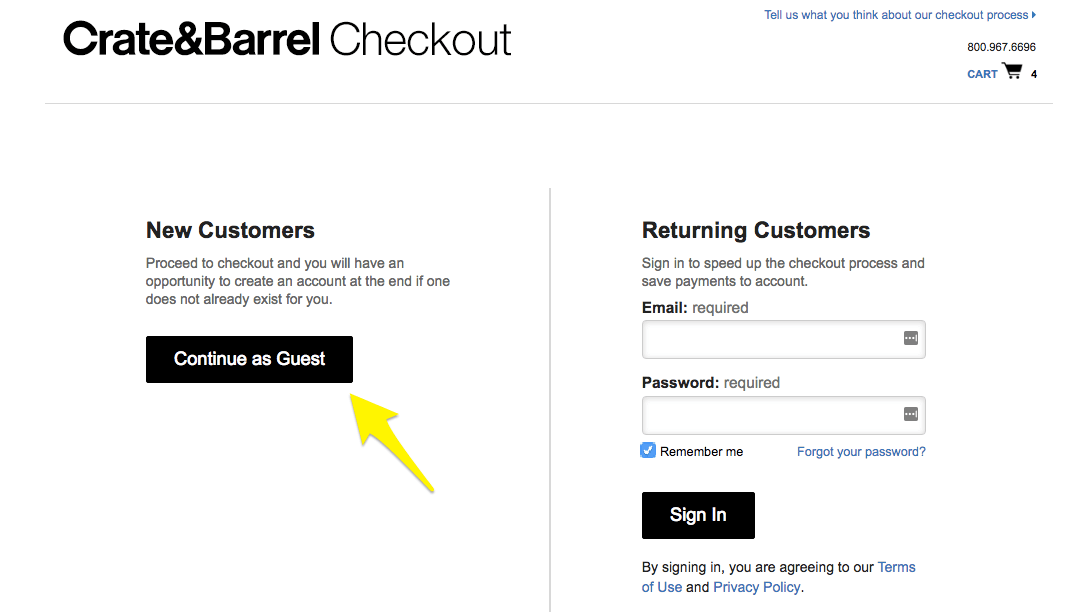Click the Checkout title text in header
This screenshot has height=612, width=1078.
421,39
